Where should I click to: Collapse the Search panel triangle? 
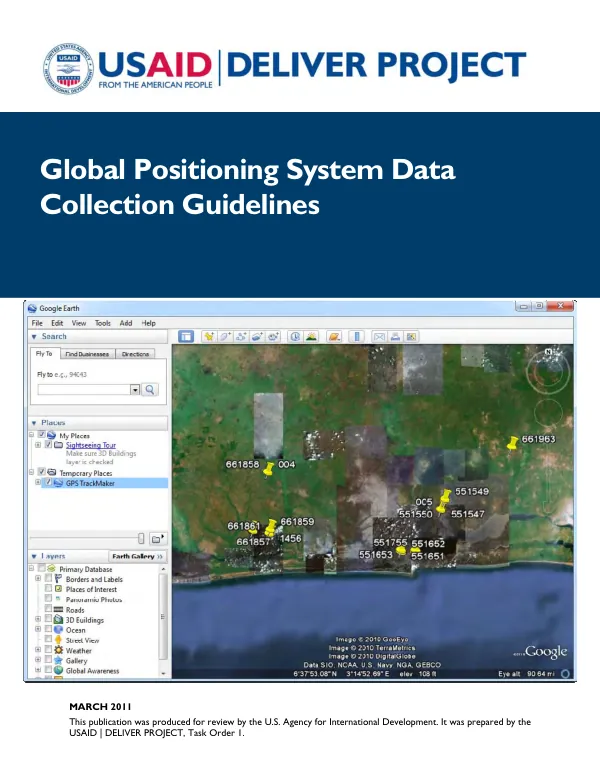(x=34, y=336)
